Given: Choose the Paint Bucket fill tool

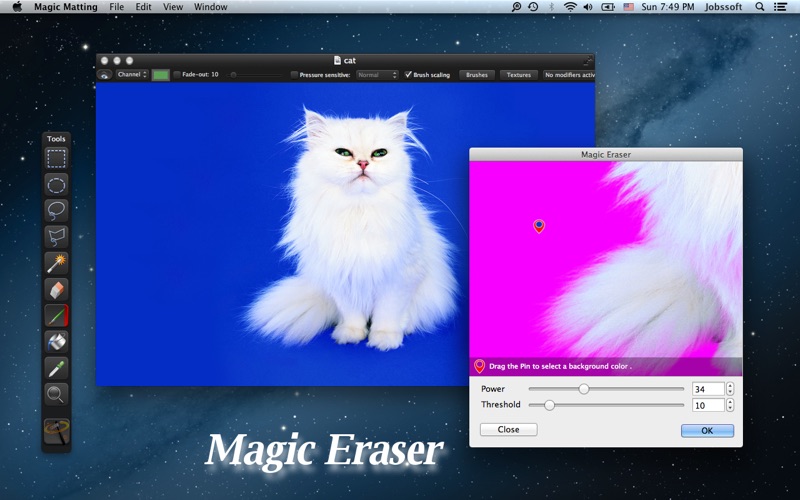Looking at the screenshot, I should pyautogui.click(x=57, y=342).
